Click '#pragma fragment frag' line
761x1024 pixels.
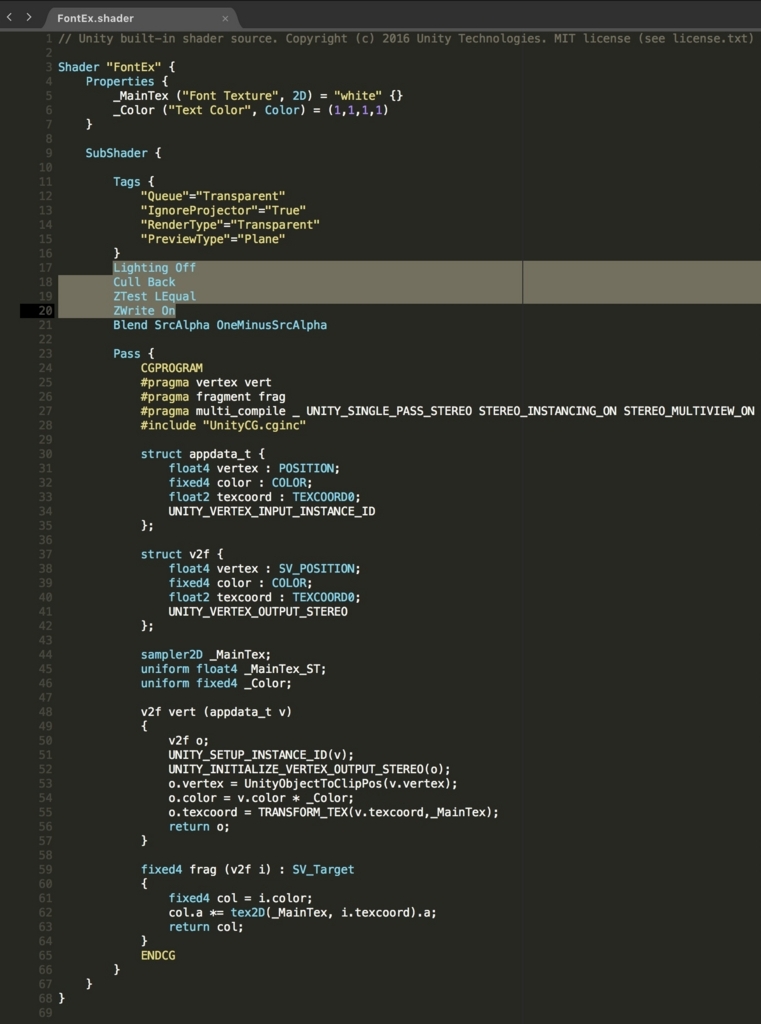pyautogui.click(x=213, y=397)
